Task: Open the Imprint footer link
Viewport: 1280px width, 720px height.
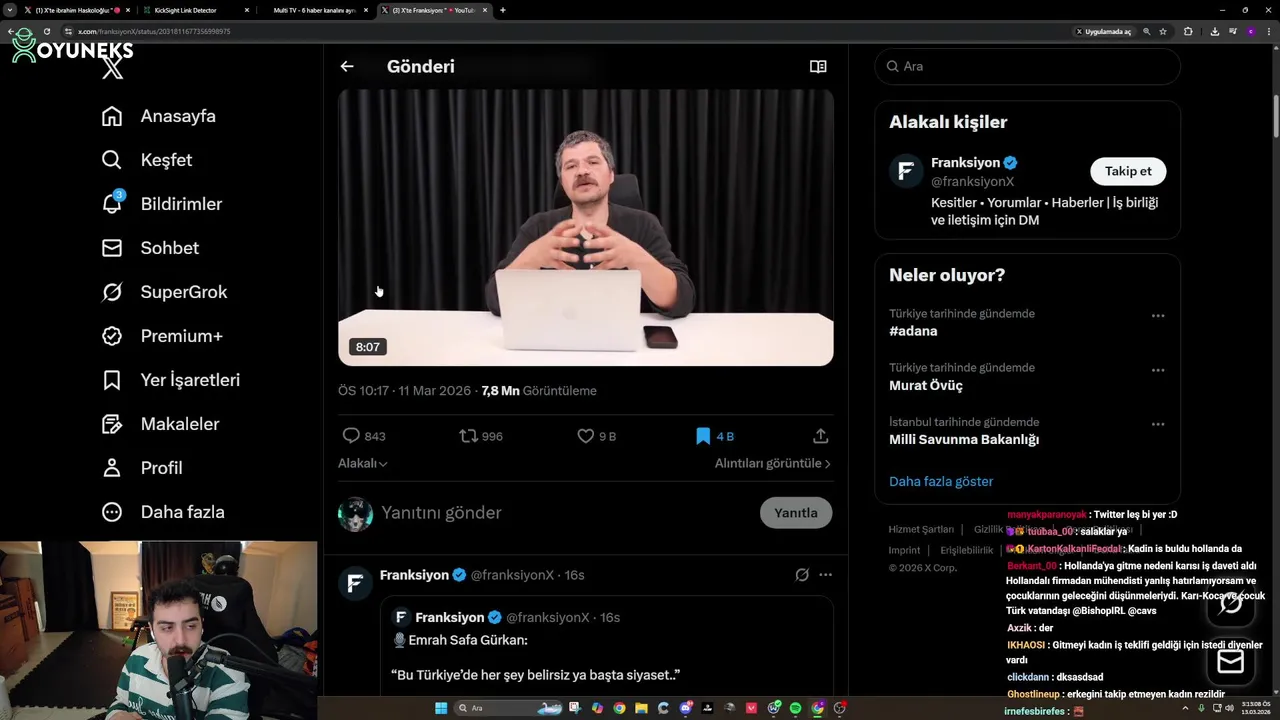Action: (x=904, y=550)
